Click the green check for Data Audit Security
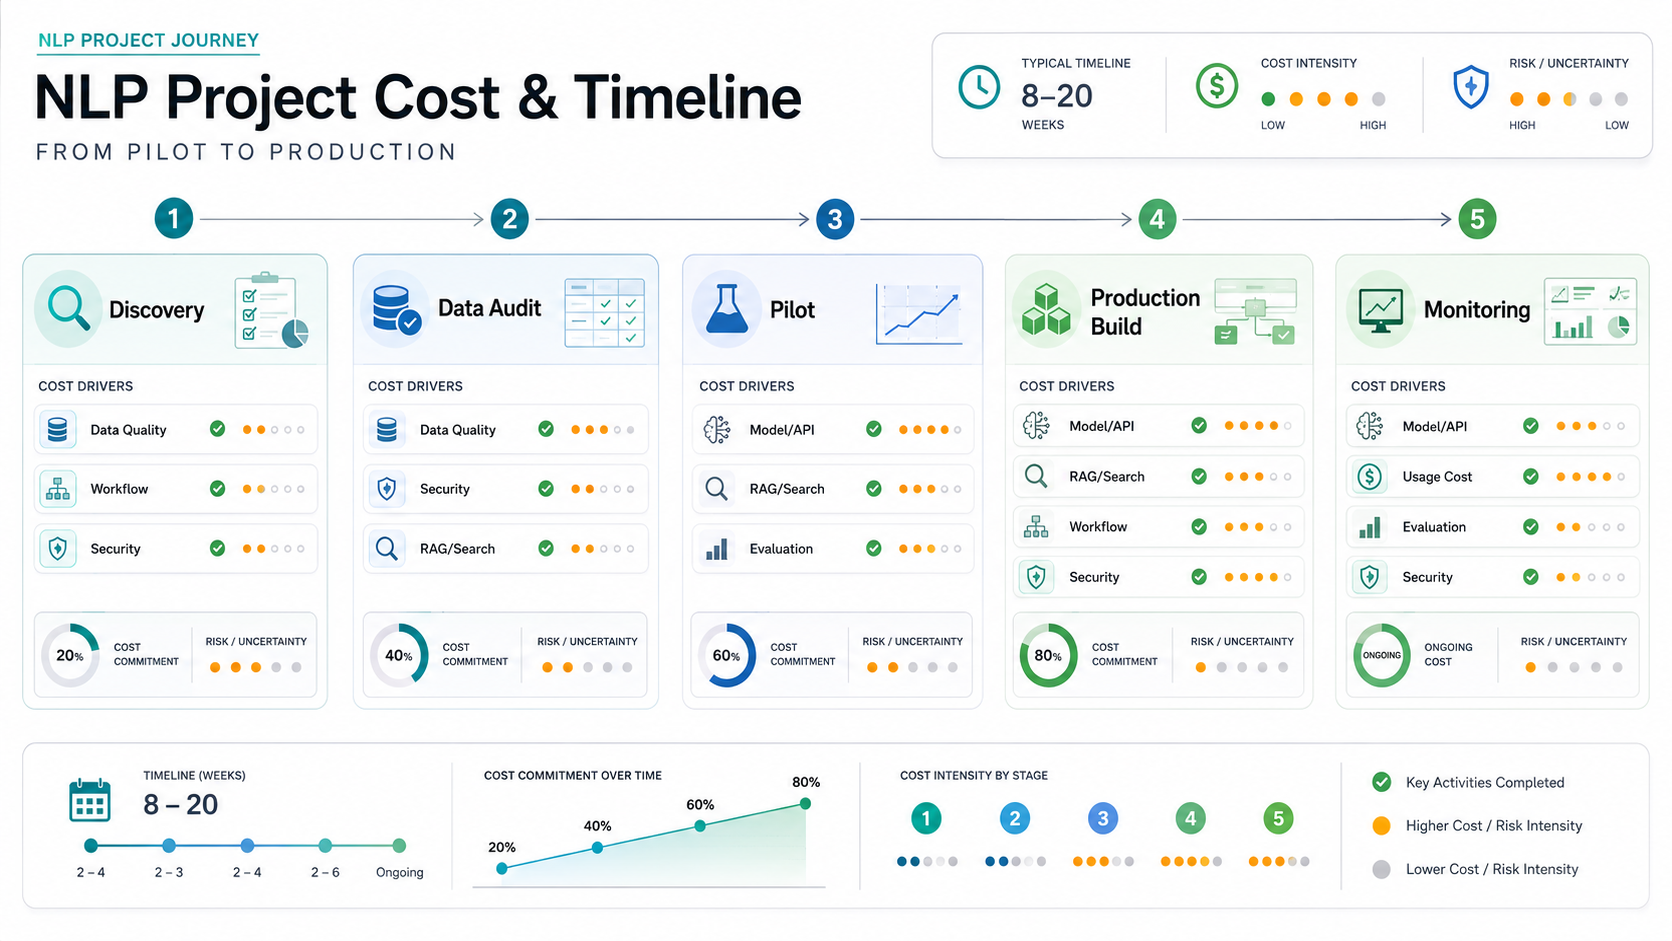 [x=546, y=489]
